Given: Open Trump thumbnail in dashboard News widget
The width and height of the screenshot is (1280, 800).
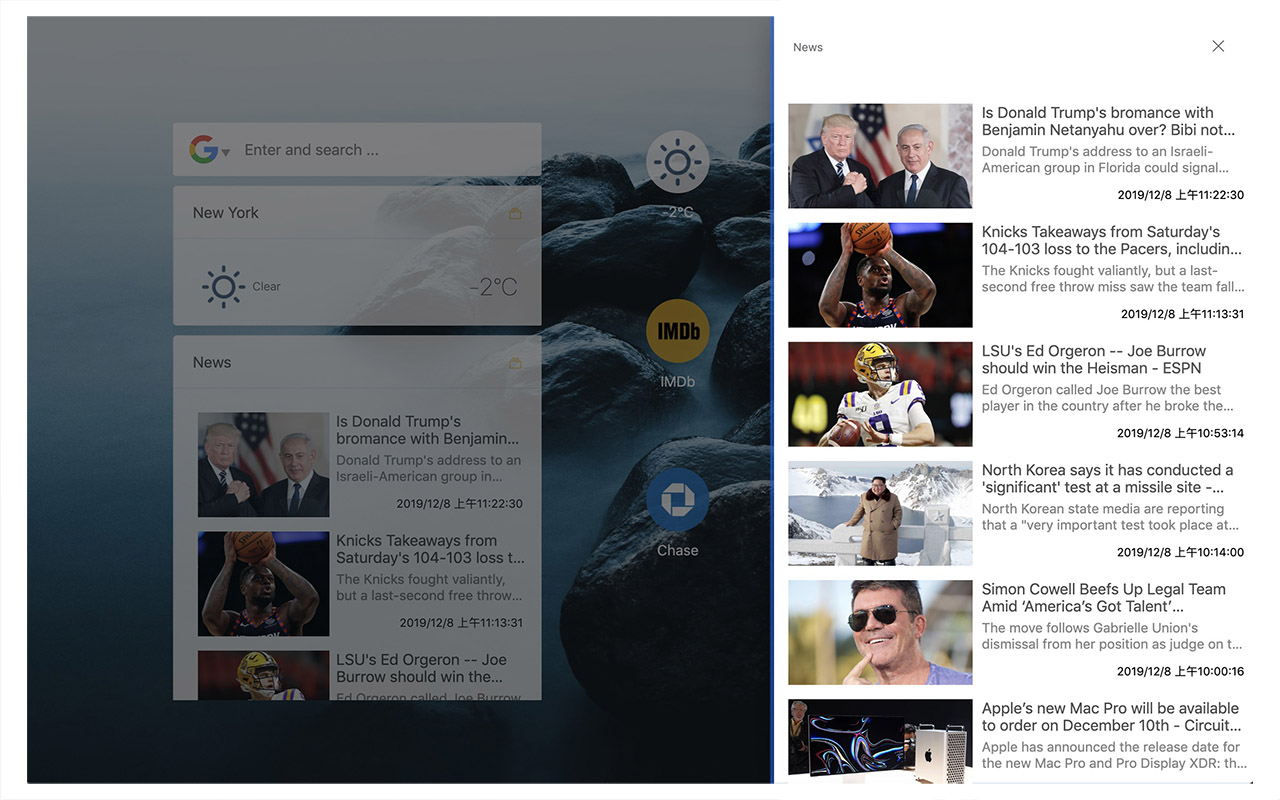Looking at the screenshot, I should point(263,465).
